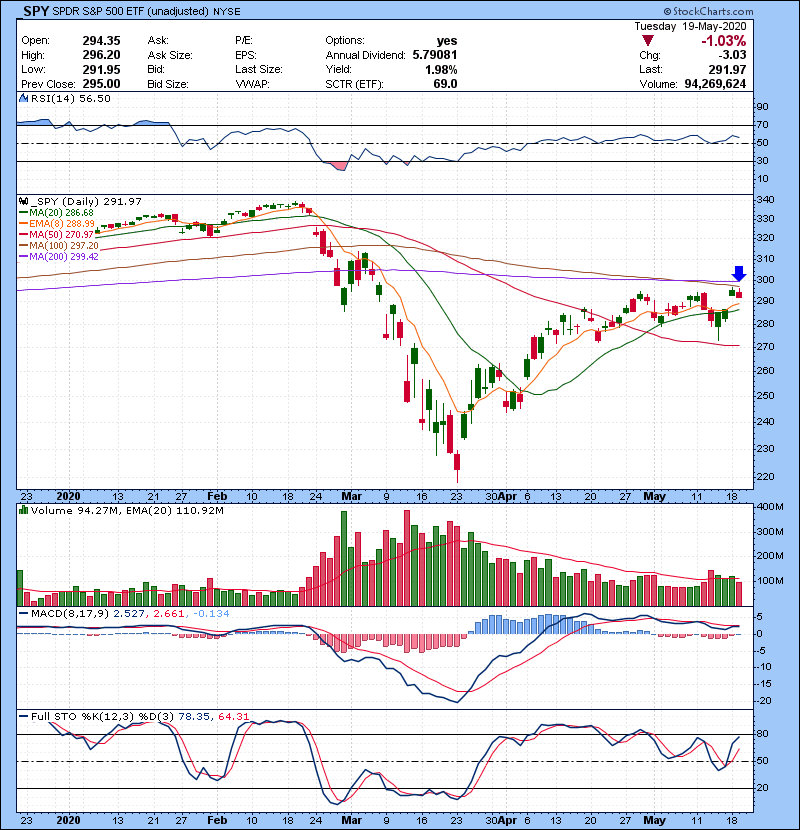Click the -1.03% percent change value
800x830 pixels.
723,41
